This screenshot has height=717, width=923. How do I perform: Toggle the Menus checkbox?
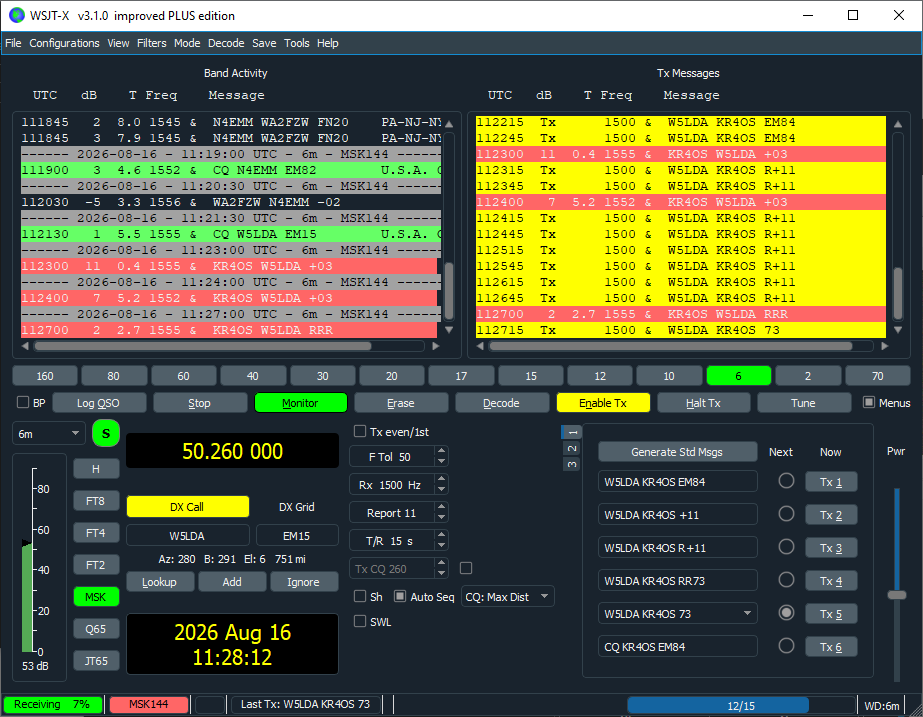click(869, 402)
